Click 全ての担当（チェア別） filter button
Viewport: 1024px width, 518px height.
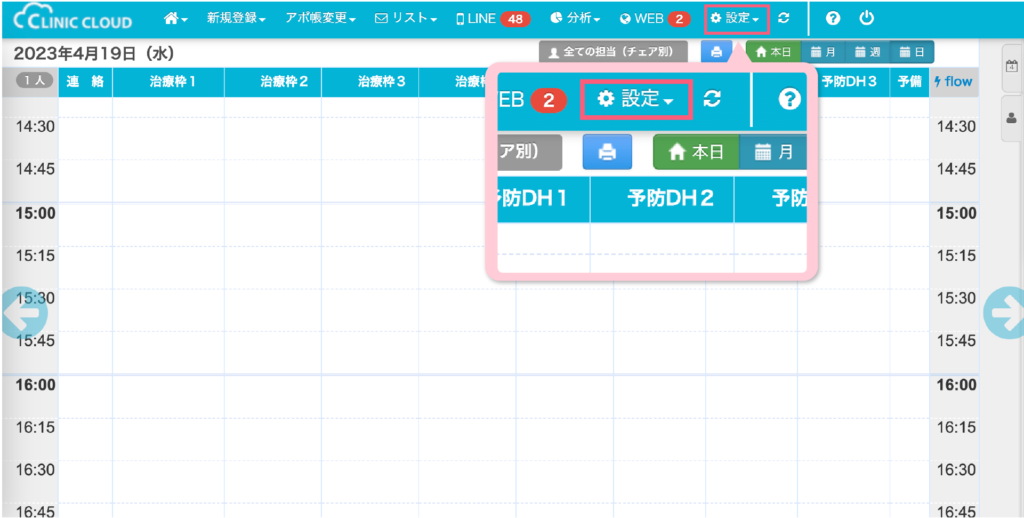[x=613, y=52]
